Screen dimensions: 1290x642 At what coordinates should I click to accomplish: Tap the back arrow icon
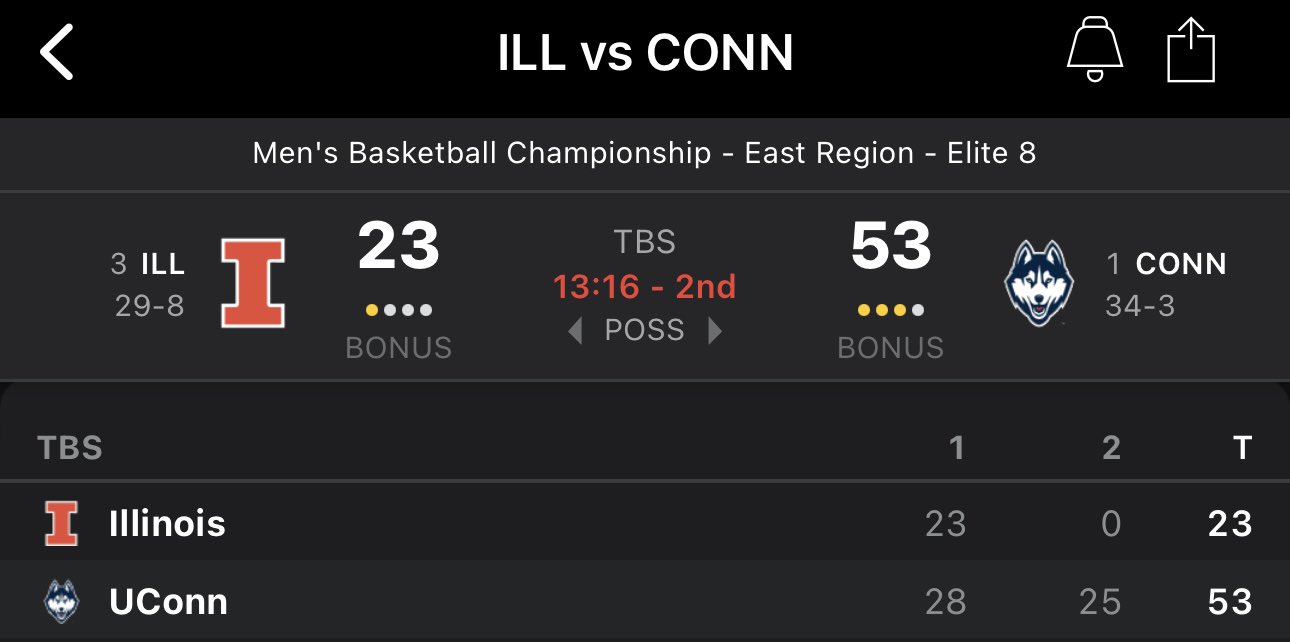click(x=57, y=53)
